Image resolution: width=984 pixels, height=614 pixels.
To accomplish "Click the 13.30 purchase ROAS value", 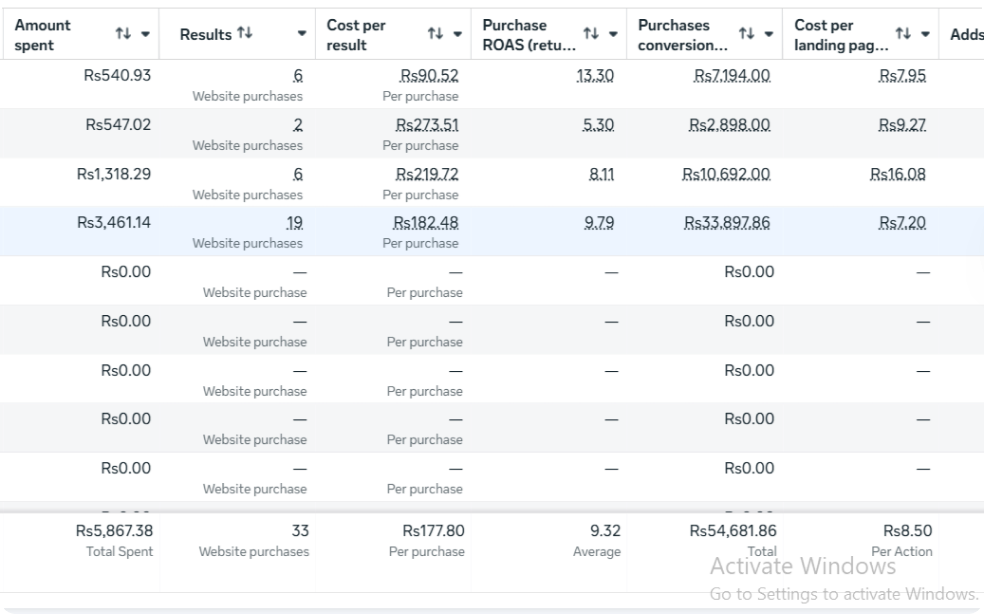I will pos(595,75).
